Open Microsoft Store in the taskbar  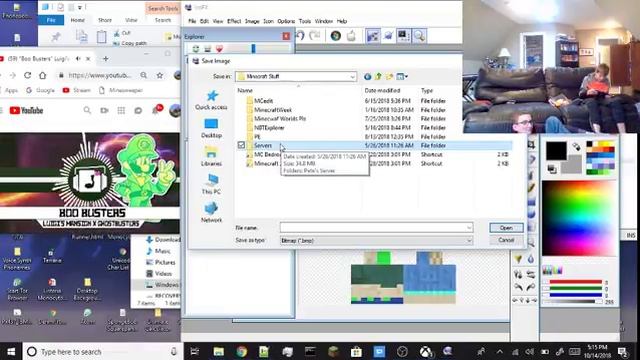[356, 351]
